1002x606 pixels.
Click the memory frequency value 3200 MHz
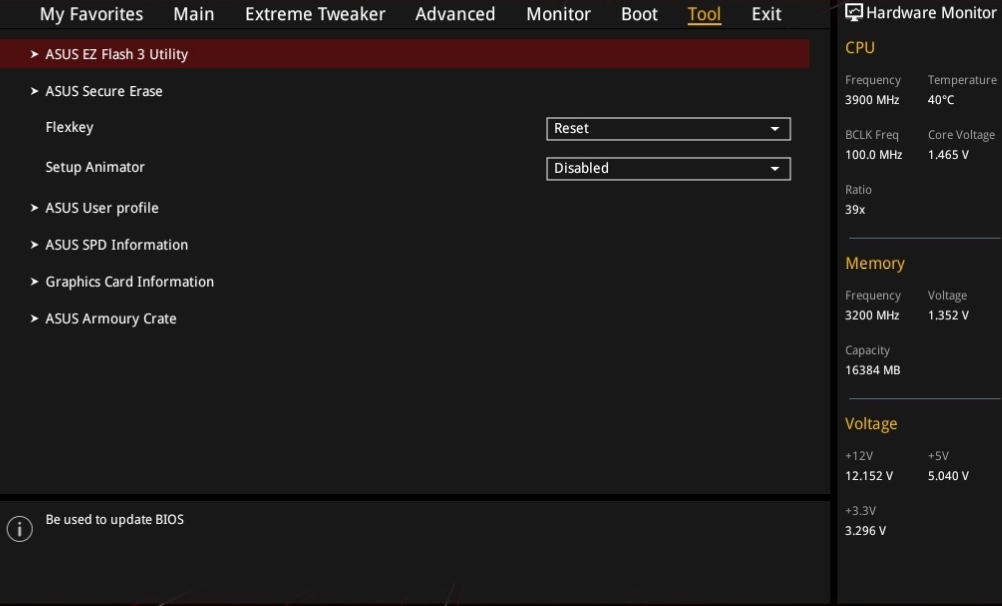[x=872, y=316]
